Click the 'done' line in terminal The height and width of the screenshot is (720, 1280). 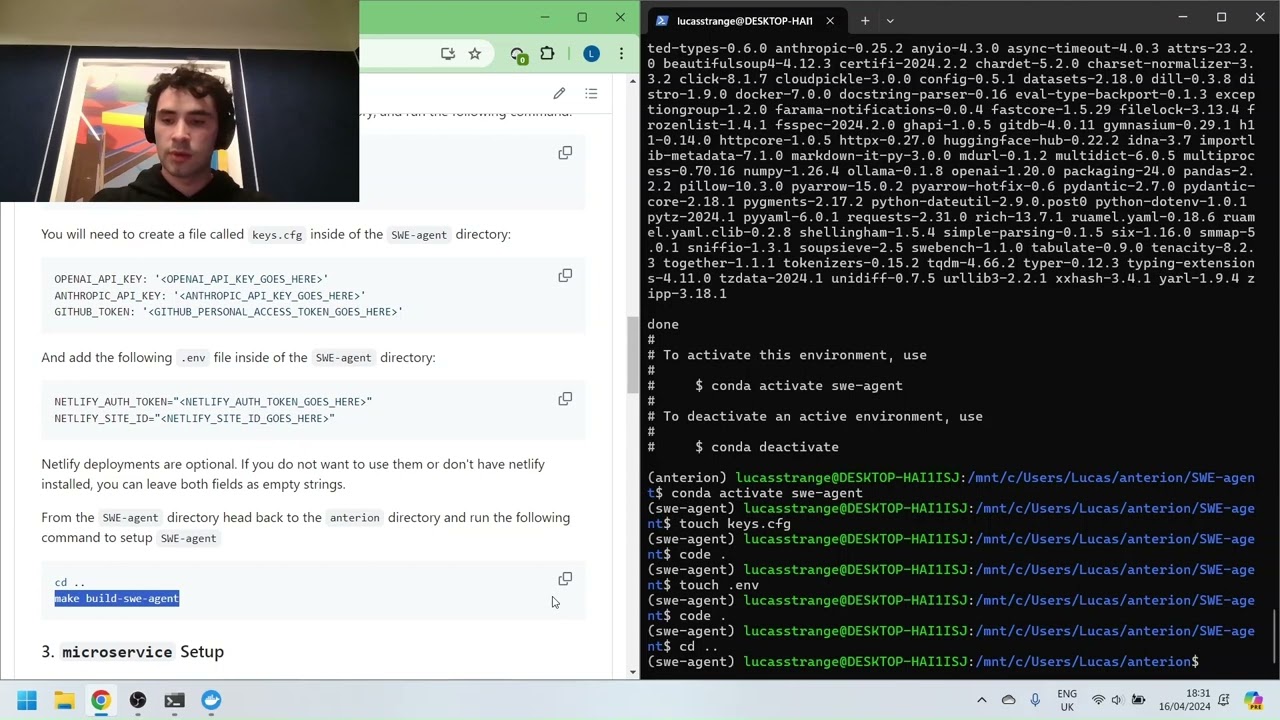tap(663, 324)
